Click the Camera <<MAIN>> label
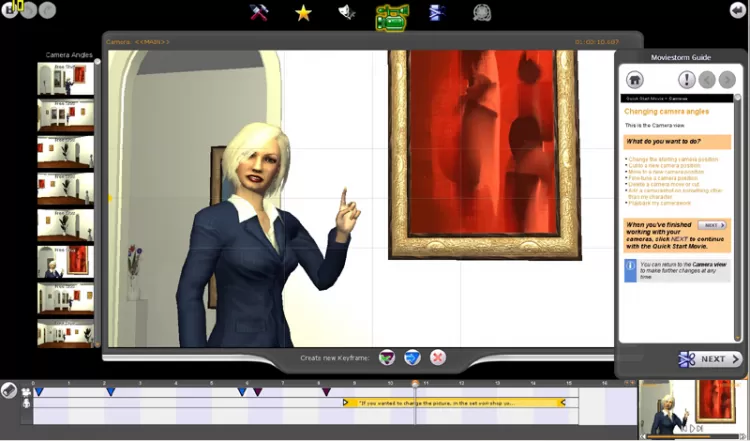Screen dimensions: 750x441 [x=138, y=42]
